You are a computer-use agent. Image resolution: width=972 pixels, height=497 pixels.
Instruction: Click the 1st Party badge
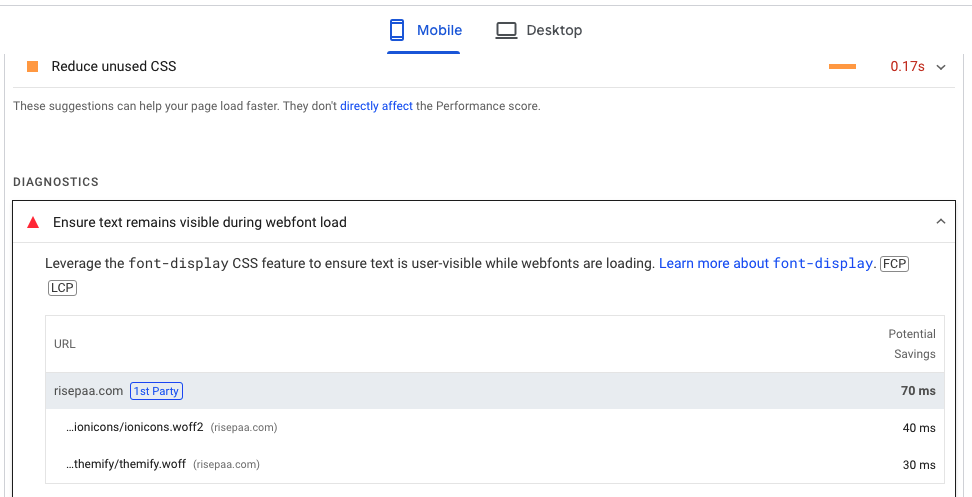pos(156,391)
